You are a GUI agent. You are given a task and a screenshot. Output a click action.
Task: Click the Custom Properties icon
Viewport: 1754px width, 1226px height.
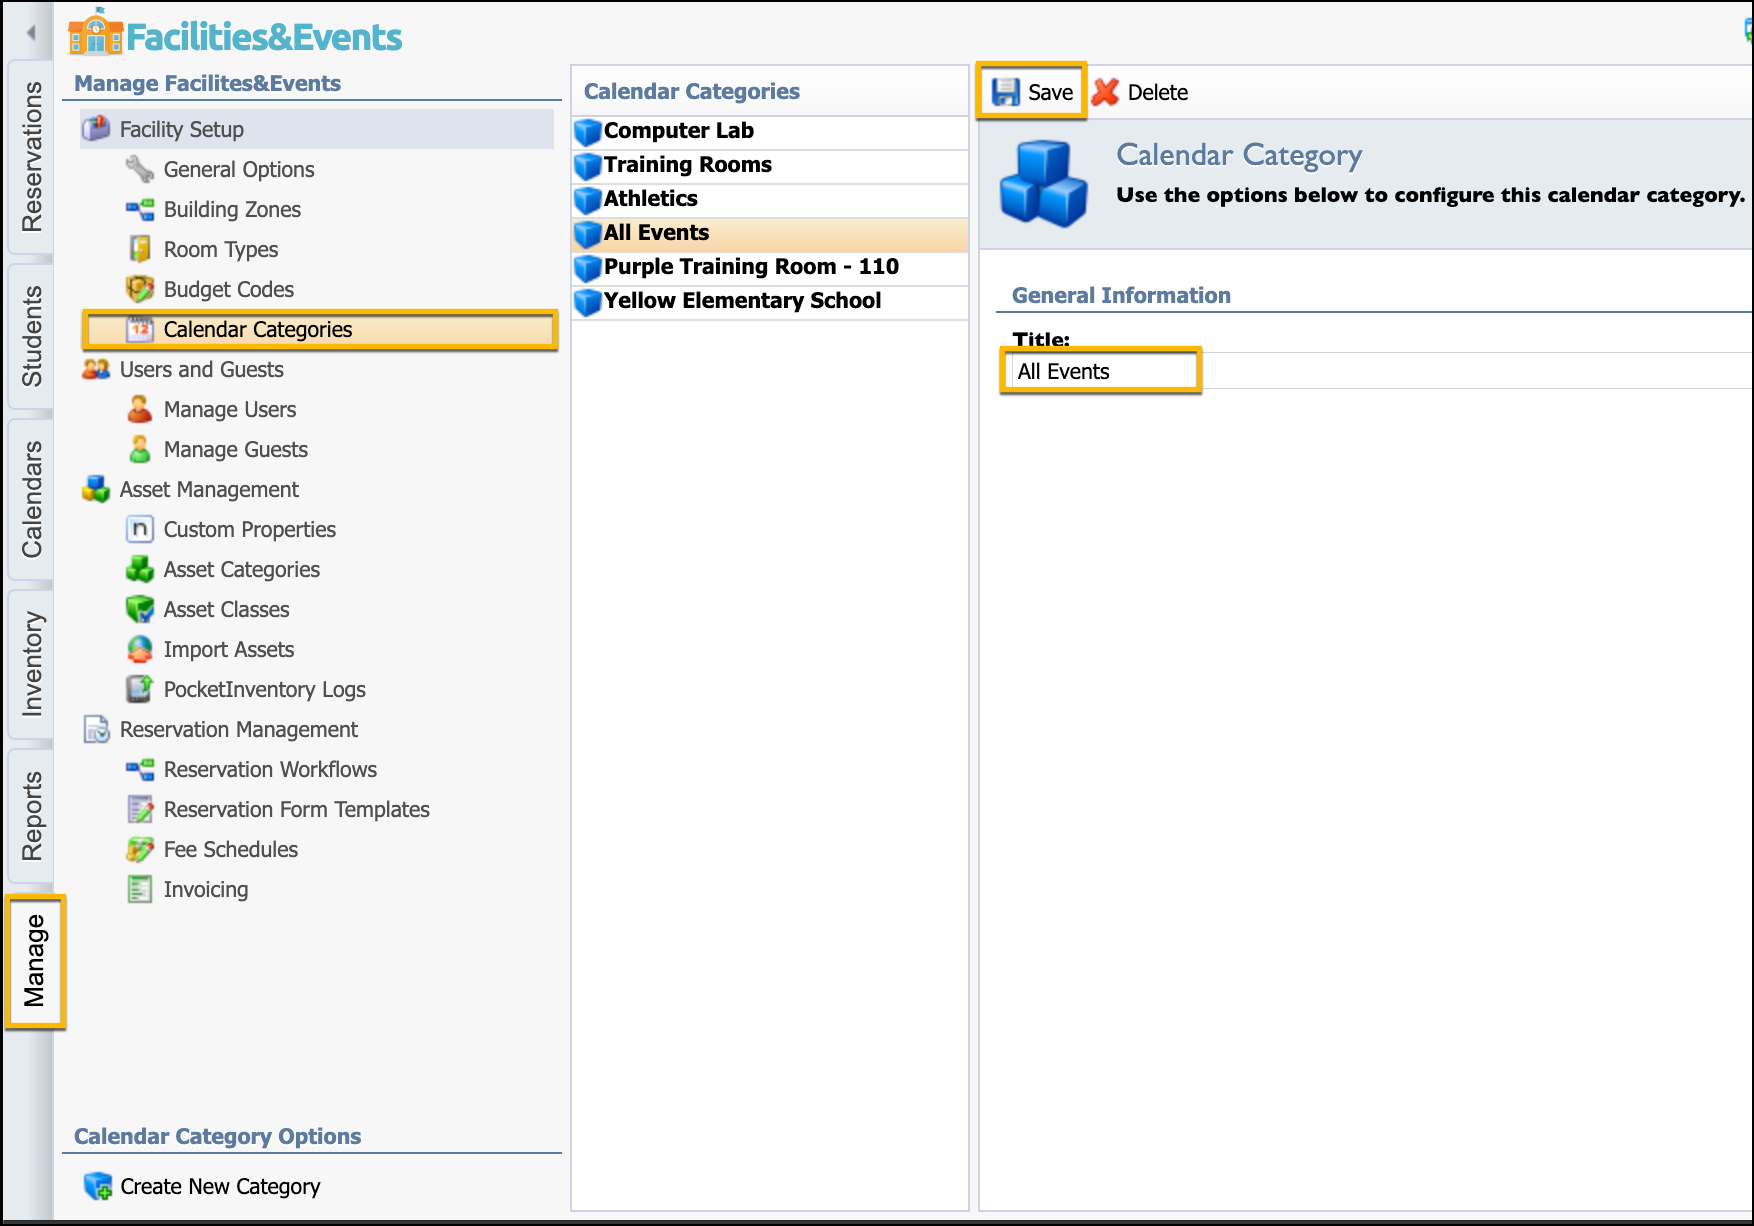140,529
